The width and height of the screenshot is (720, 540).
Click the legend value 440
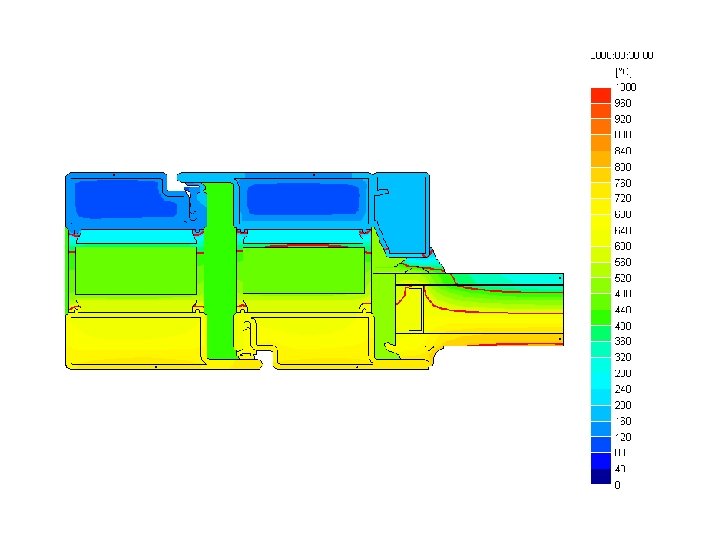[623, 310]
